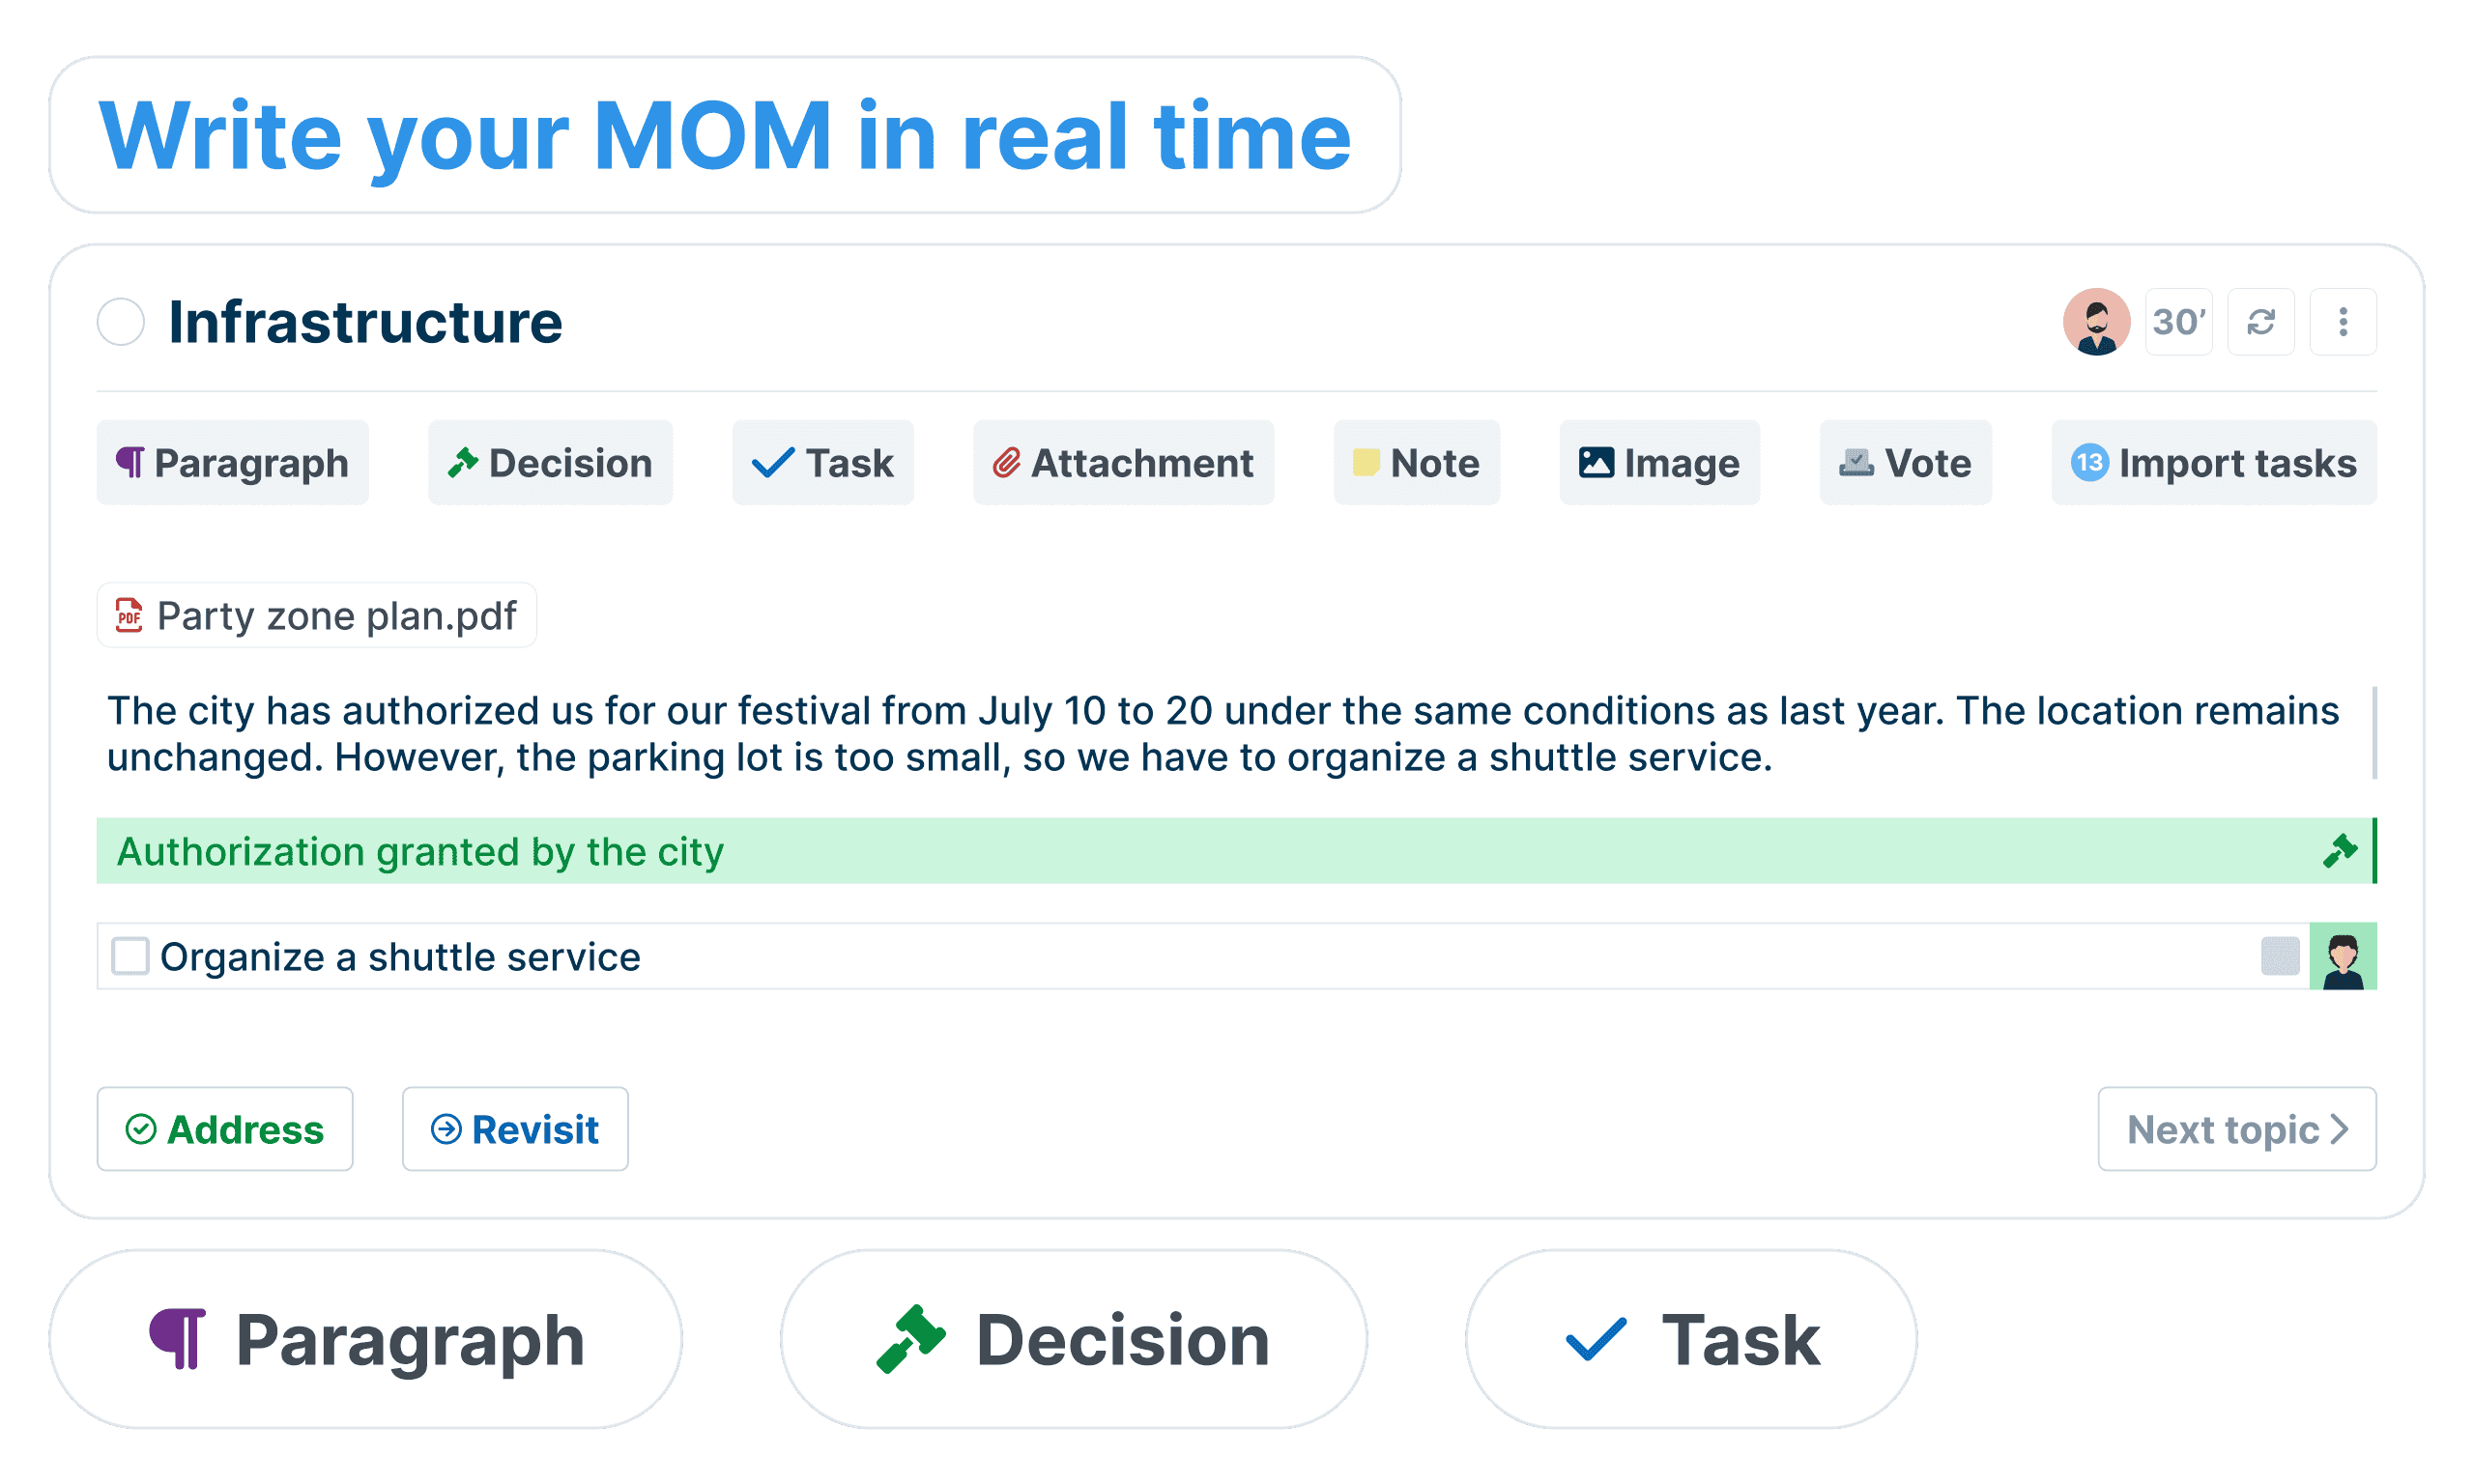This screenshot has height=1484, width=2474.
Task: Open the three-dot more options menu
Action: (2343, 322)
